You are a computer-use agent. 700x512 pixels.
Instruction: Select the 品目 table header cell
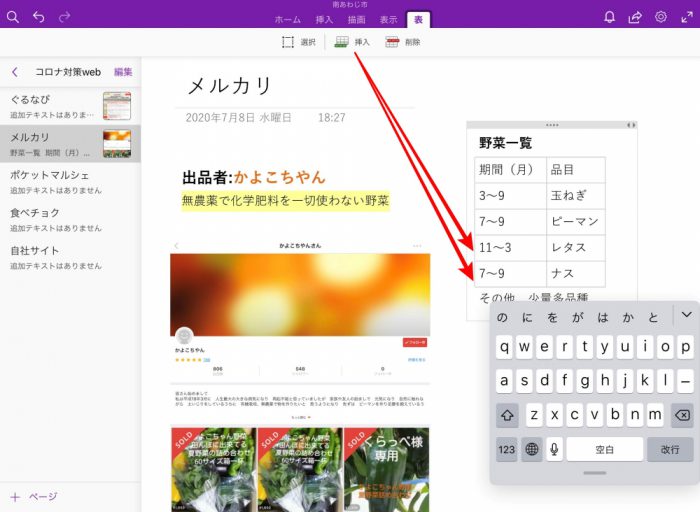[576, 170]
